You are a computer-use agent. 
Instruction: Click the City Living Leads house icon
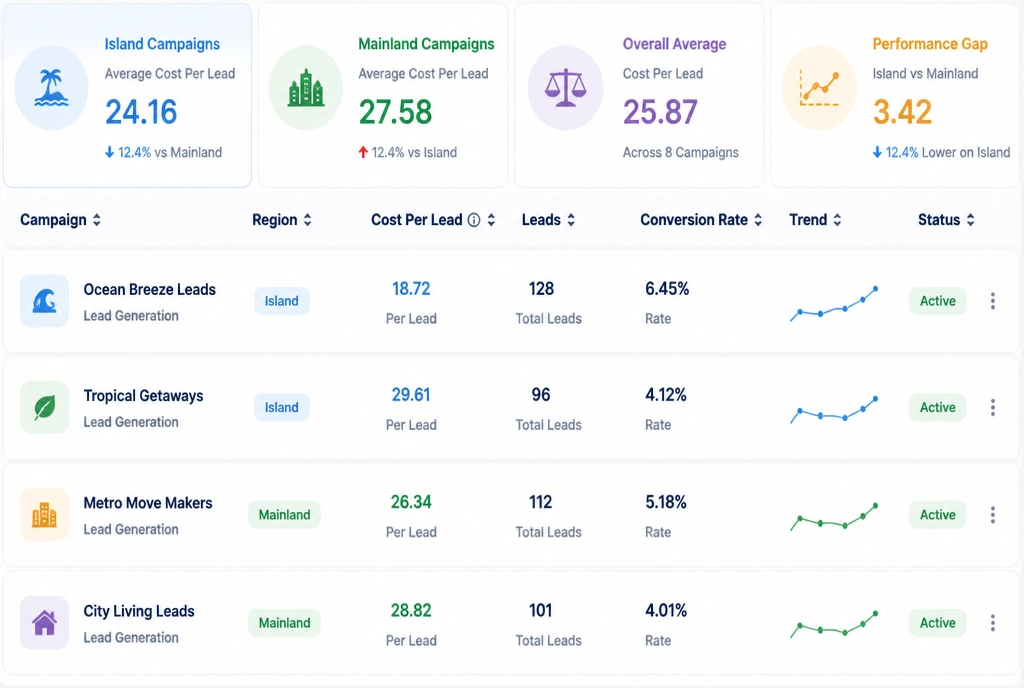(44, 623)
